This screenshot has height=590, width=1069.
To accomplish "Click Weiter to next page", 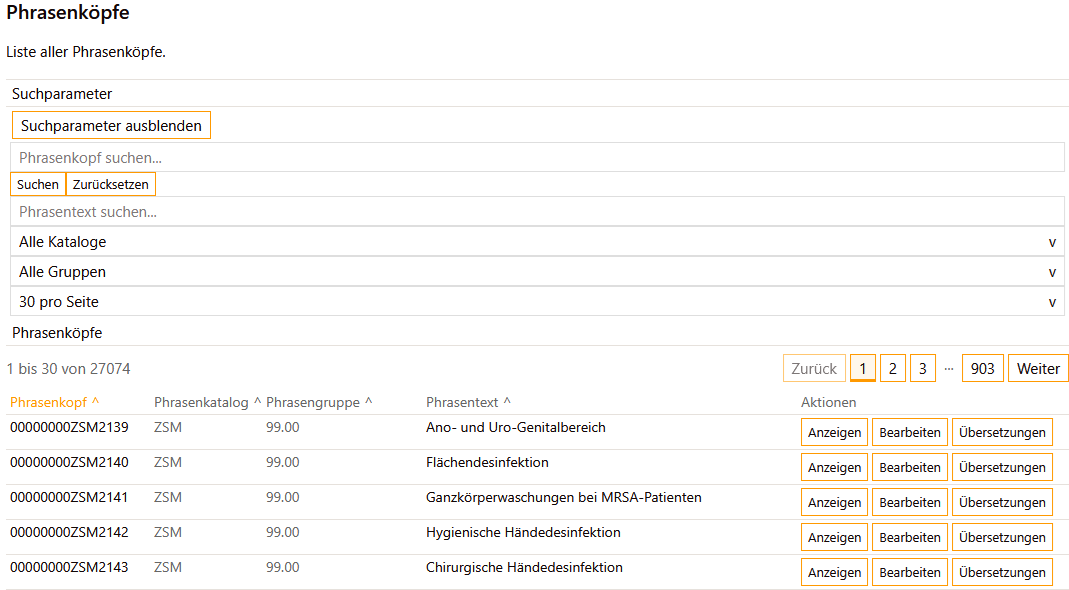I will coord(1038,368).
